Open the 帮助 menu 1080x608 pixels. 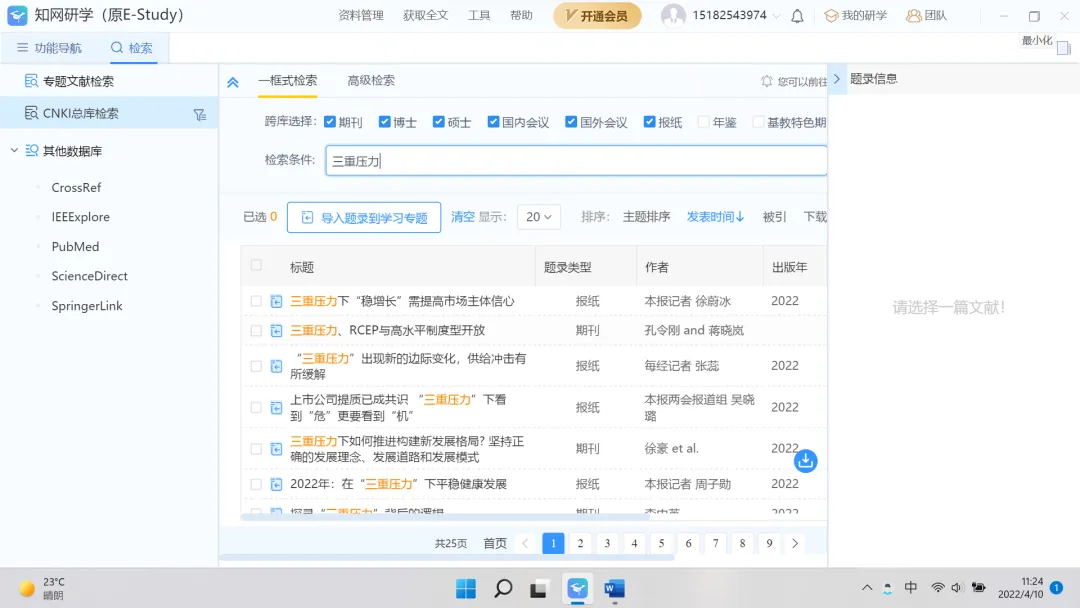pos(521,15)
